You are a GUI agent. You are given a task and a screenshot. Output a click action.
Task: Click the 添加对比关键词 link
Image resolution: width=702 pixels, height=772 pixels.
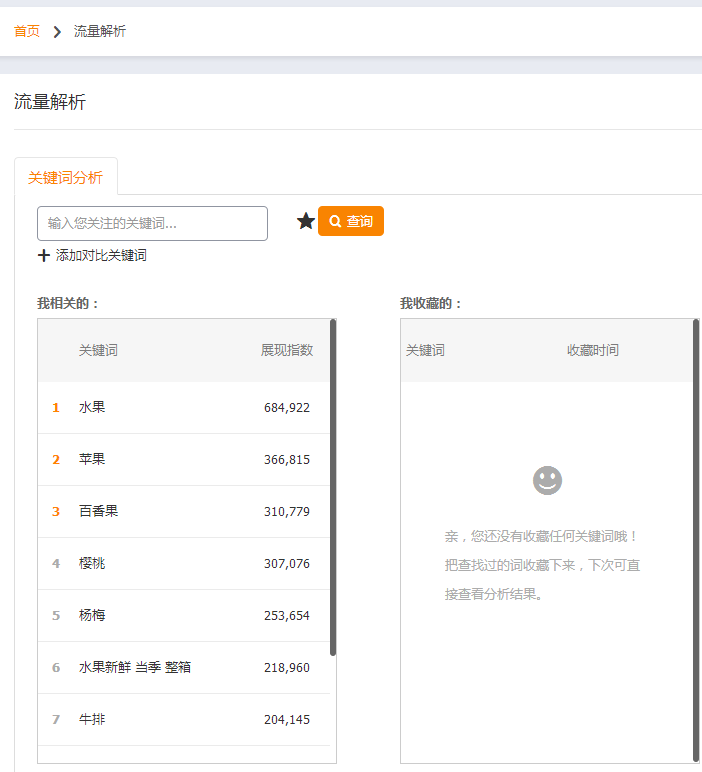(101, 256)
